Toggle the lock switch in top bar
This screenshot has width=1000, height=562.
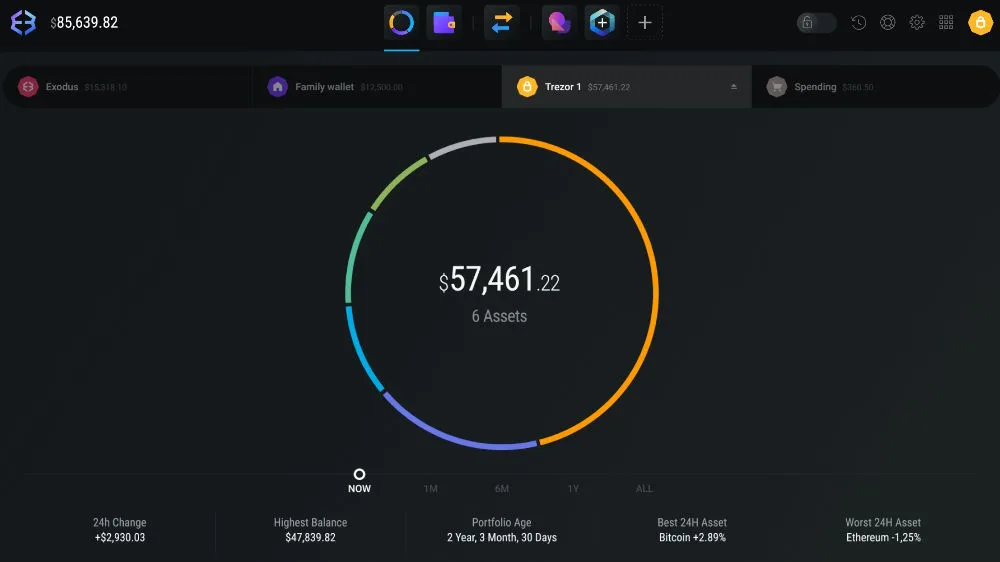tap(816, 23)
